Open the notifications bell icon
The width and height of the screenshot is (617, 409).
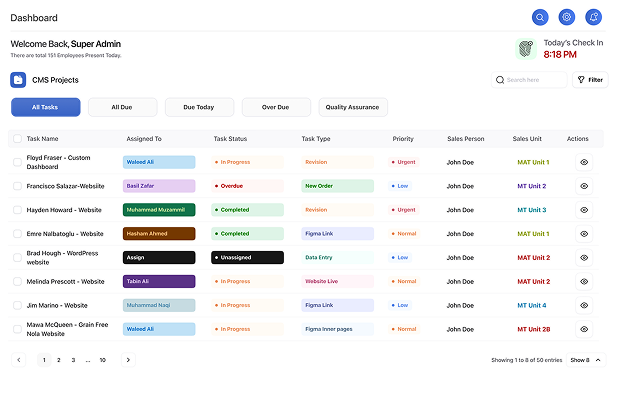click(x=594, y=17)
